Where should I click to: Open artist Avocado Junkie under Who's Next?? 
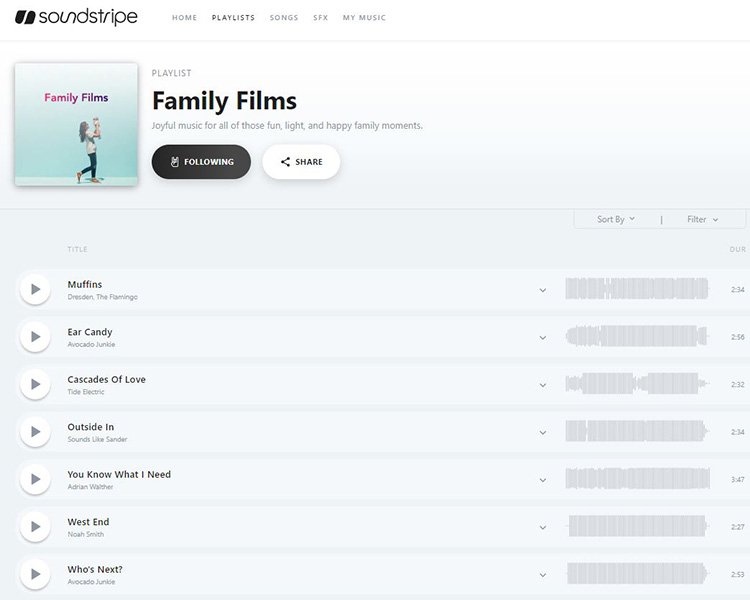point(91,582)
